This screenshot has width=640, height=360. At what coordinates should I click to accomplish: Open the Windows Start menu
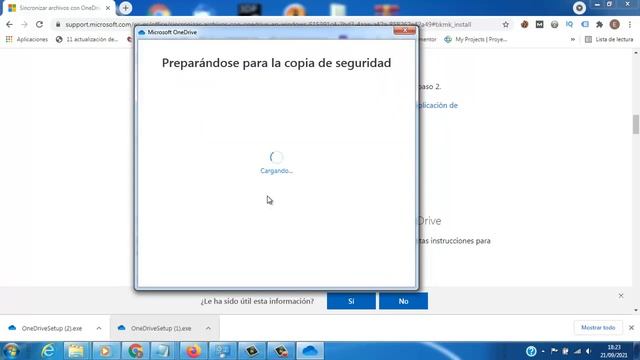(11, 351)
